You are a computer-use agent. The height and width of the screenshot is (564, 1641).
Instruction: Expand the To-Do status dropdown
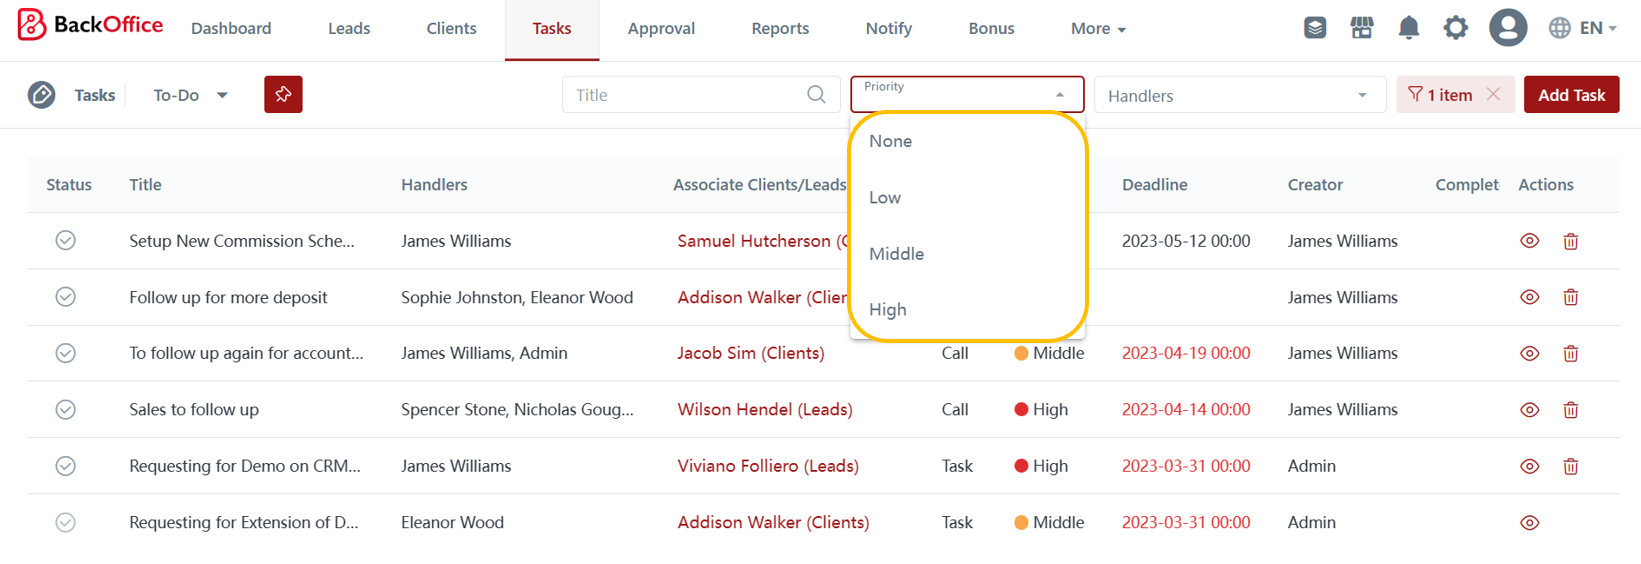191,95
